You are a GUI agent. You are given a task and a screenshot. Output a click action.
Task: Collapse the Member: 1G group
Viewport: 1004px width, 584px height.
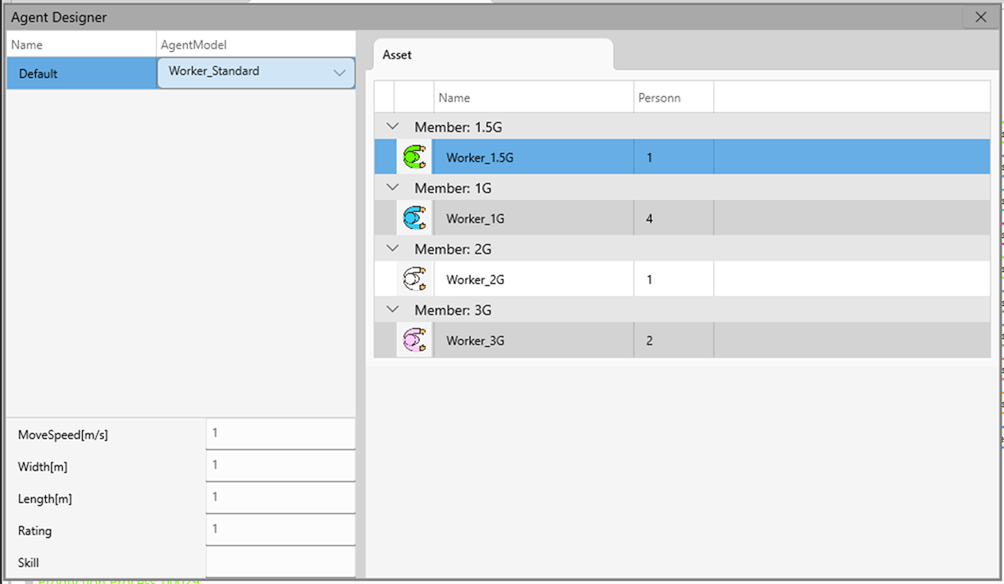click(x=393, y=188)
